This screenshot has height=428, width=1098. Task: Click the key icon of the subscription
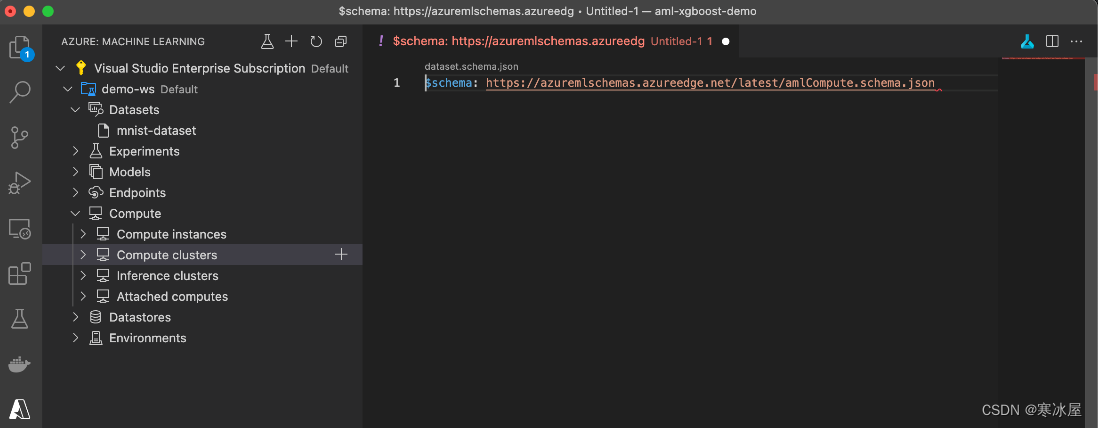(81, 68)
